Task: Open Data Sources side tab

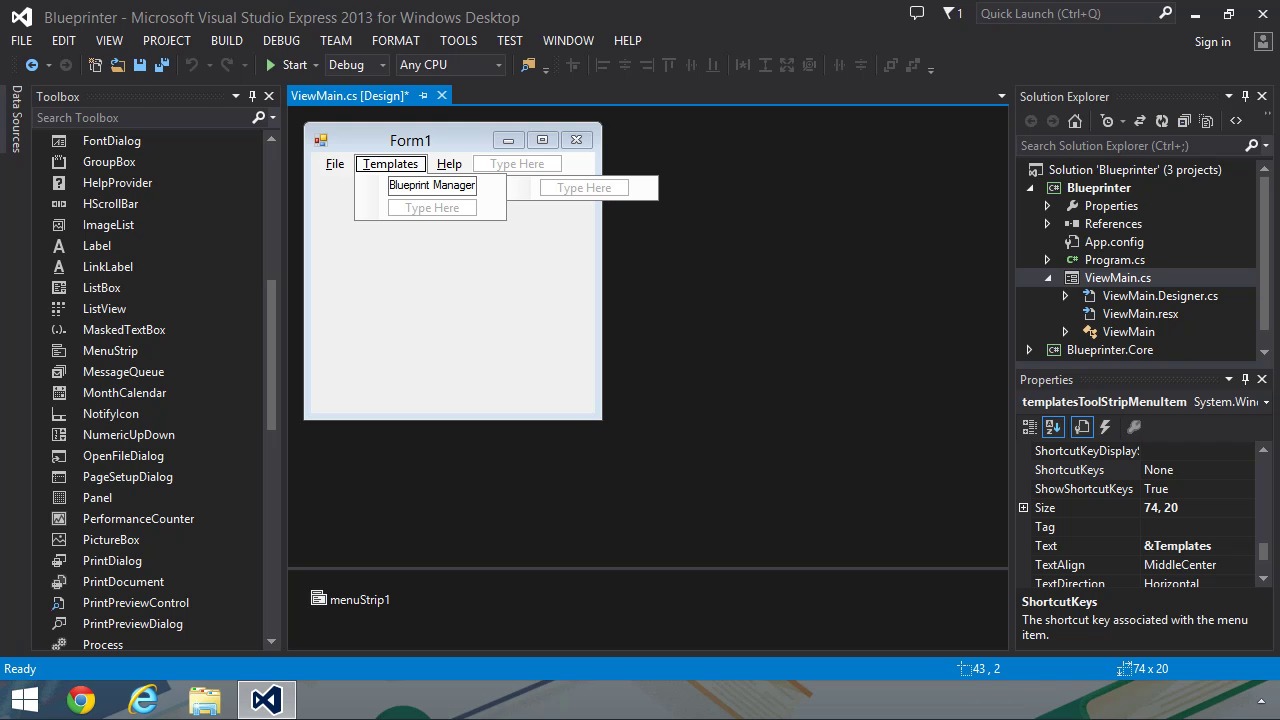Action: [x=16, y=119]
